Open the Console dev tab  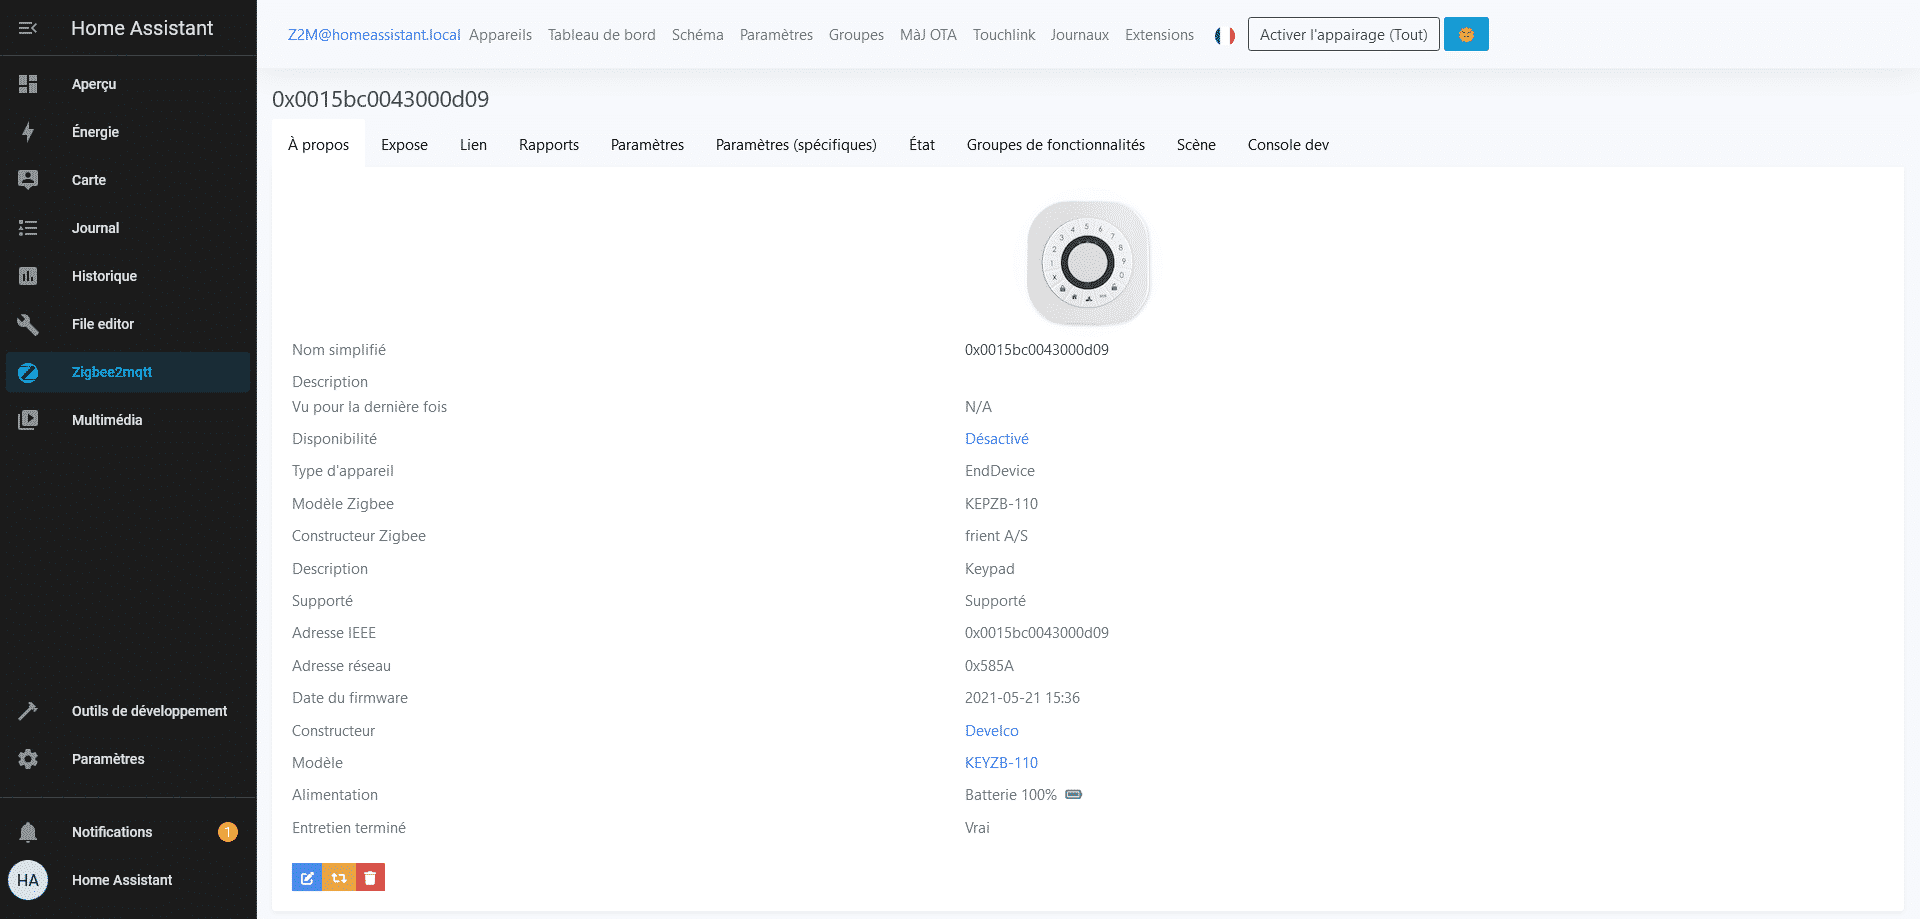(1288, 145)
